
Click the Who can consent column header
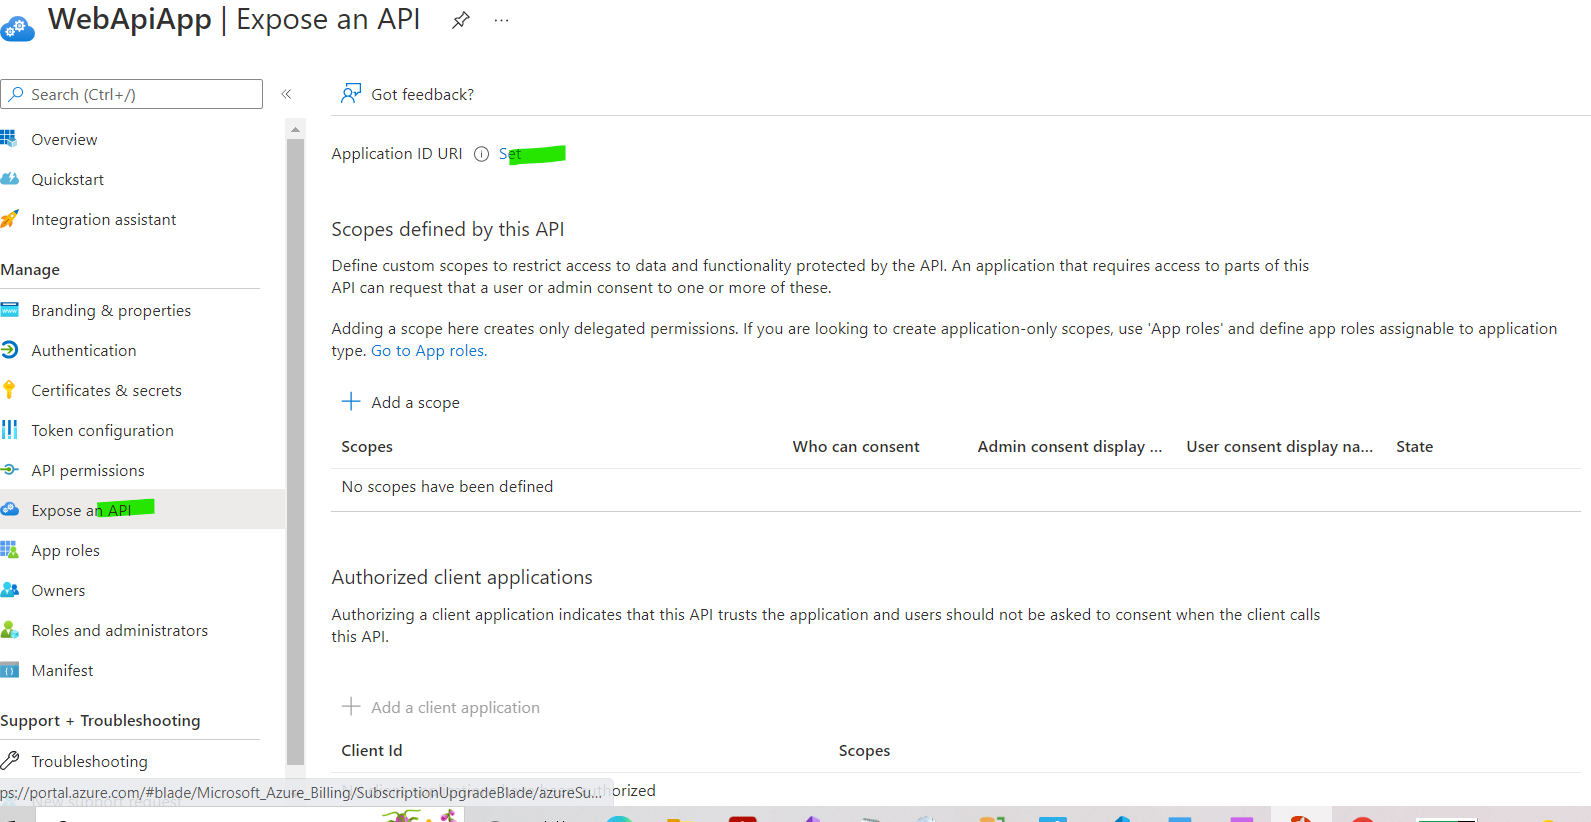[x=856, y=447]
